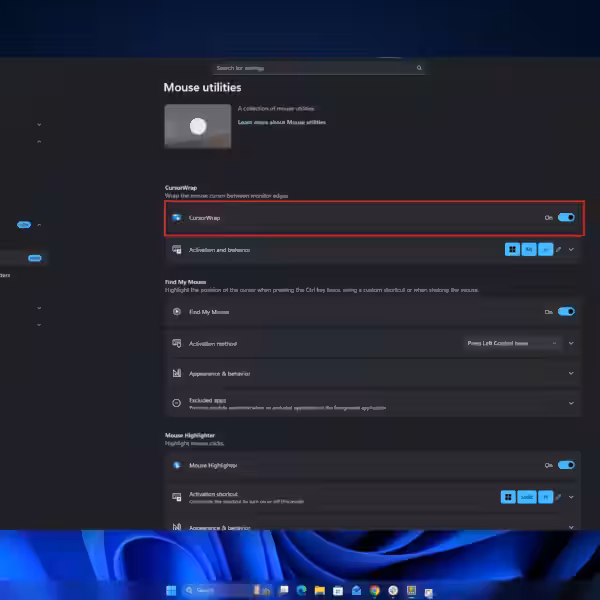This screenshot has height=600, width=600.
Task: Edit Mouse Highlighter shortcut with pencil icon
Action: [559, 496]
